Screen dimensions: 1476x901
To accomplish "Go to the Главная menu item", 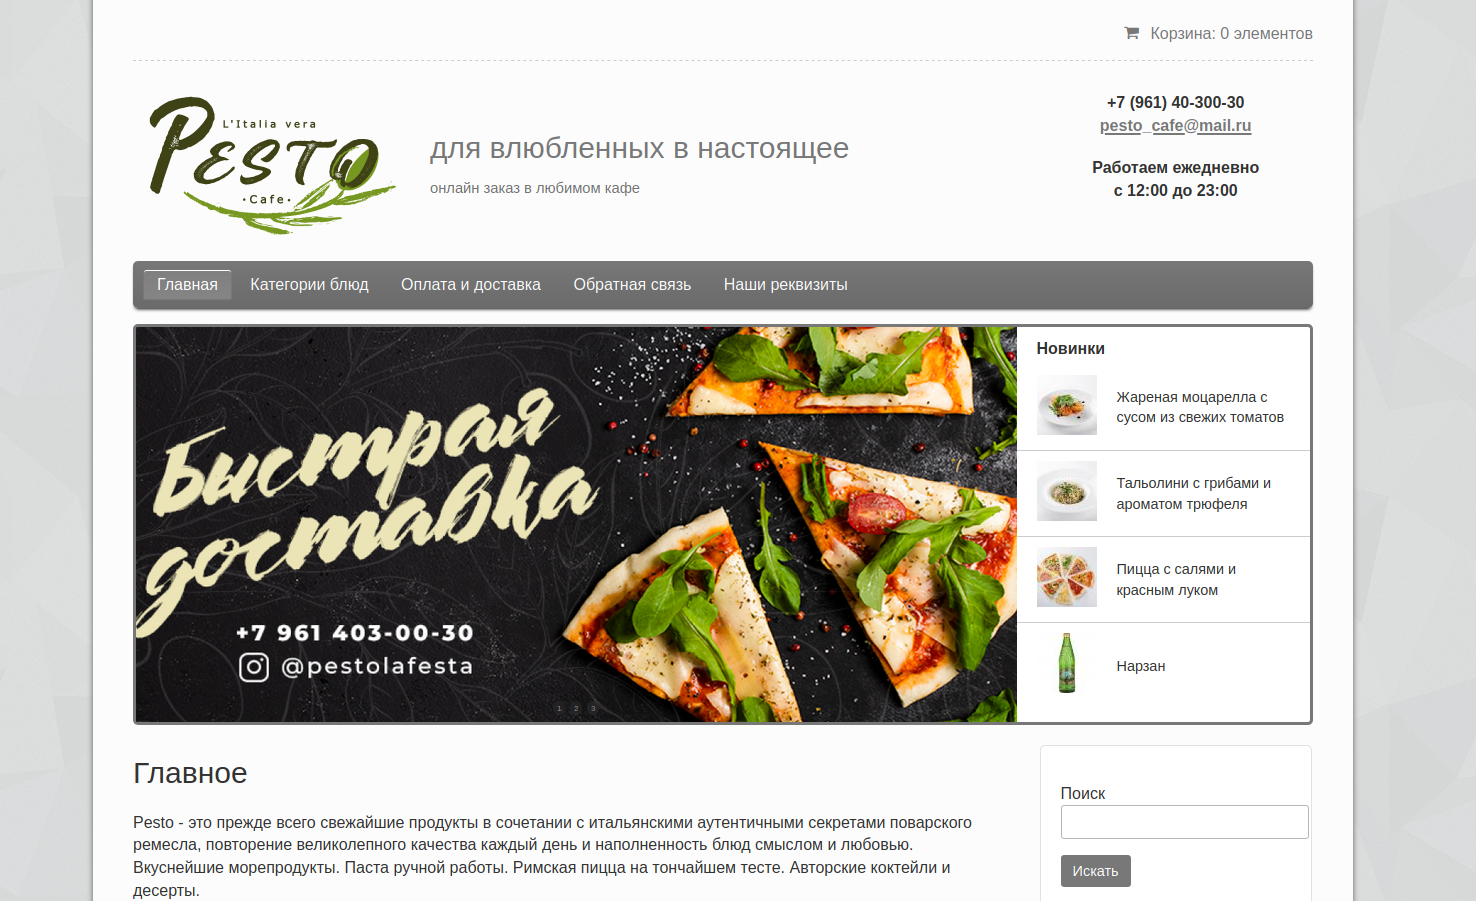I will tap(187, 285).
